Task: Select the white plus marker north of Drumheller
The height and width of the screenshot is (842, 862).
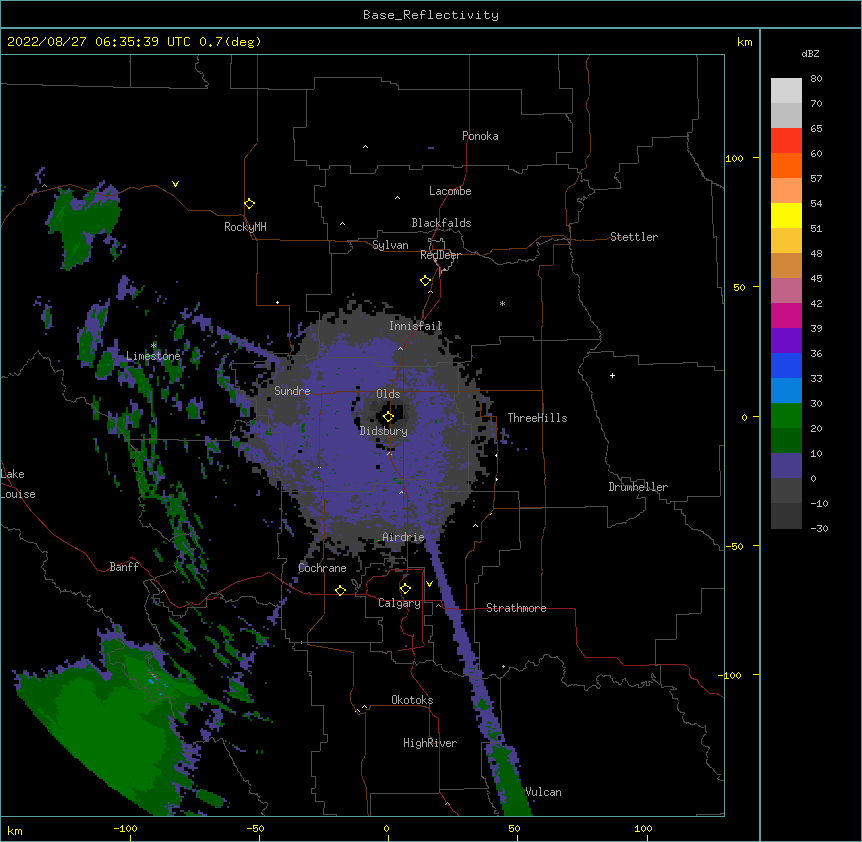Action: (612, 375)
